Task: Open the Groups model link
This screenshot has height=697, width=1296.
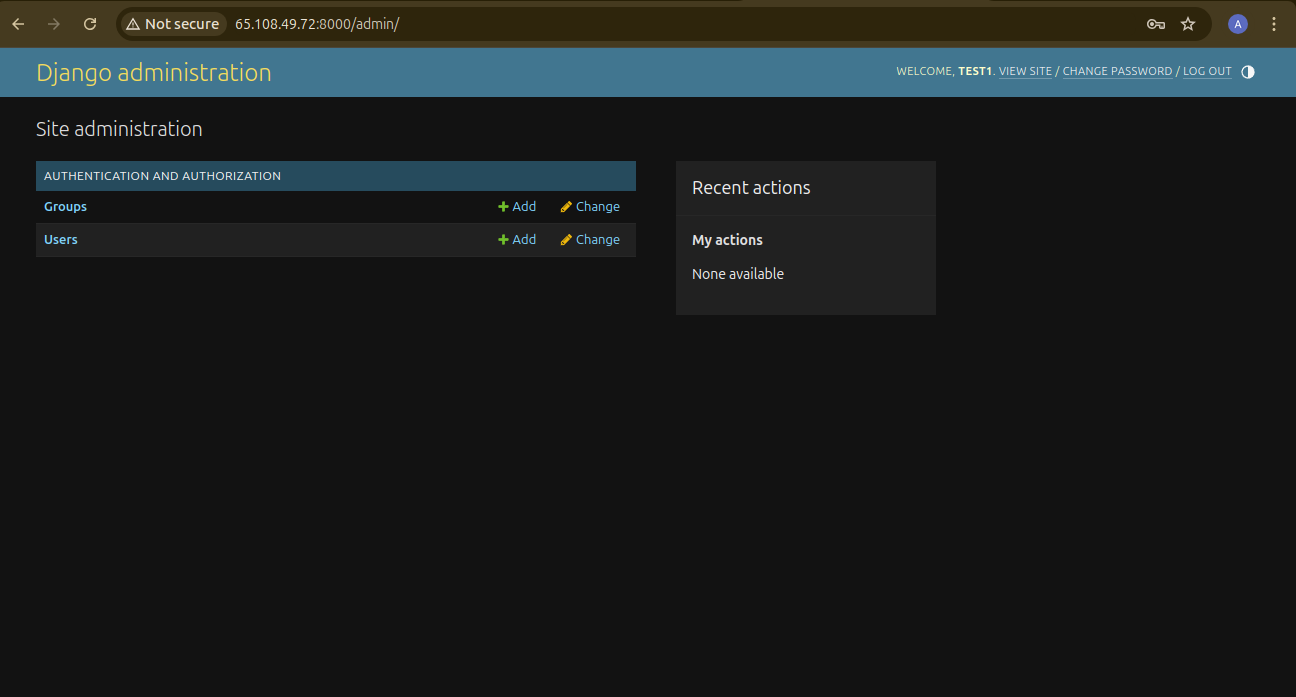Action: tap(65, 207)
